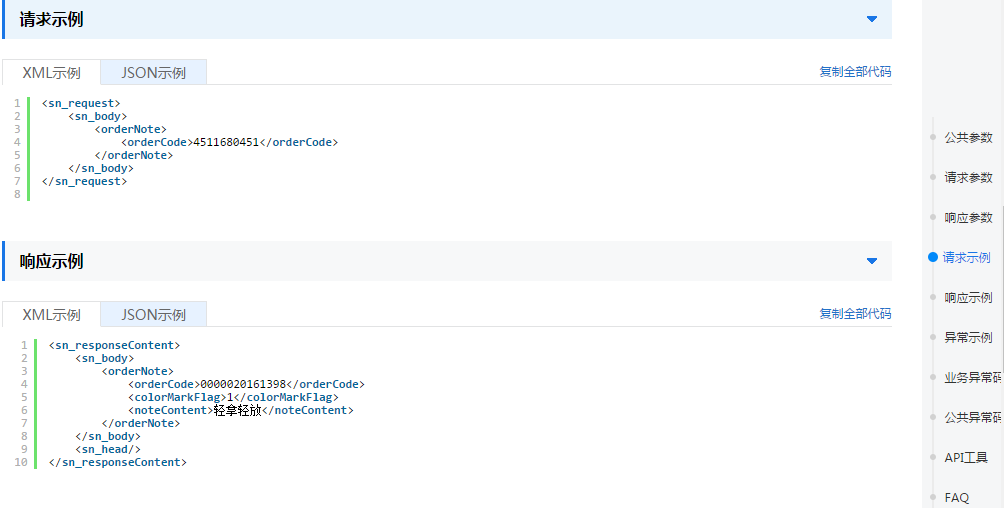Click the <sn_responseContent> opening tag line
The width and height of the screenshot is (1004, 508).
(115, 345)
